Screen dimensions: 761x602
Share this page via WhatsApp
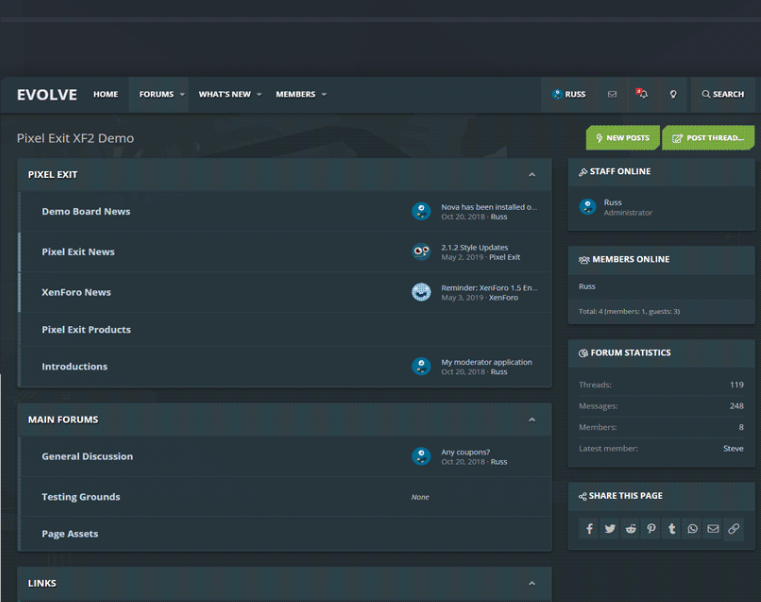[693, 529]
